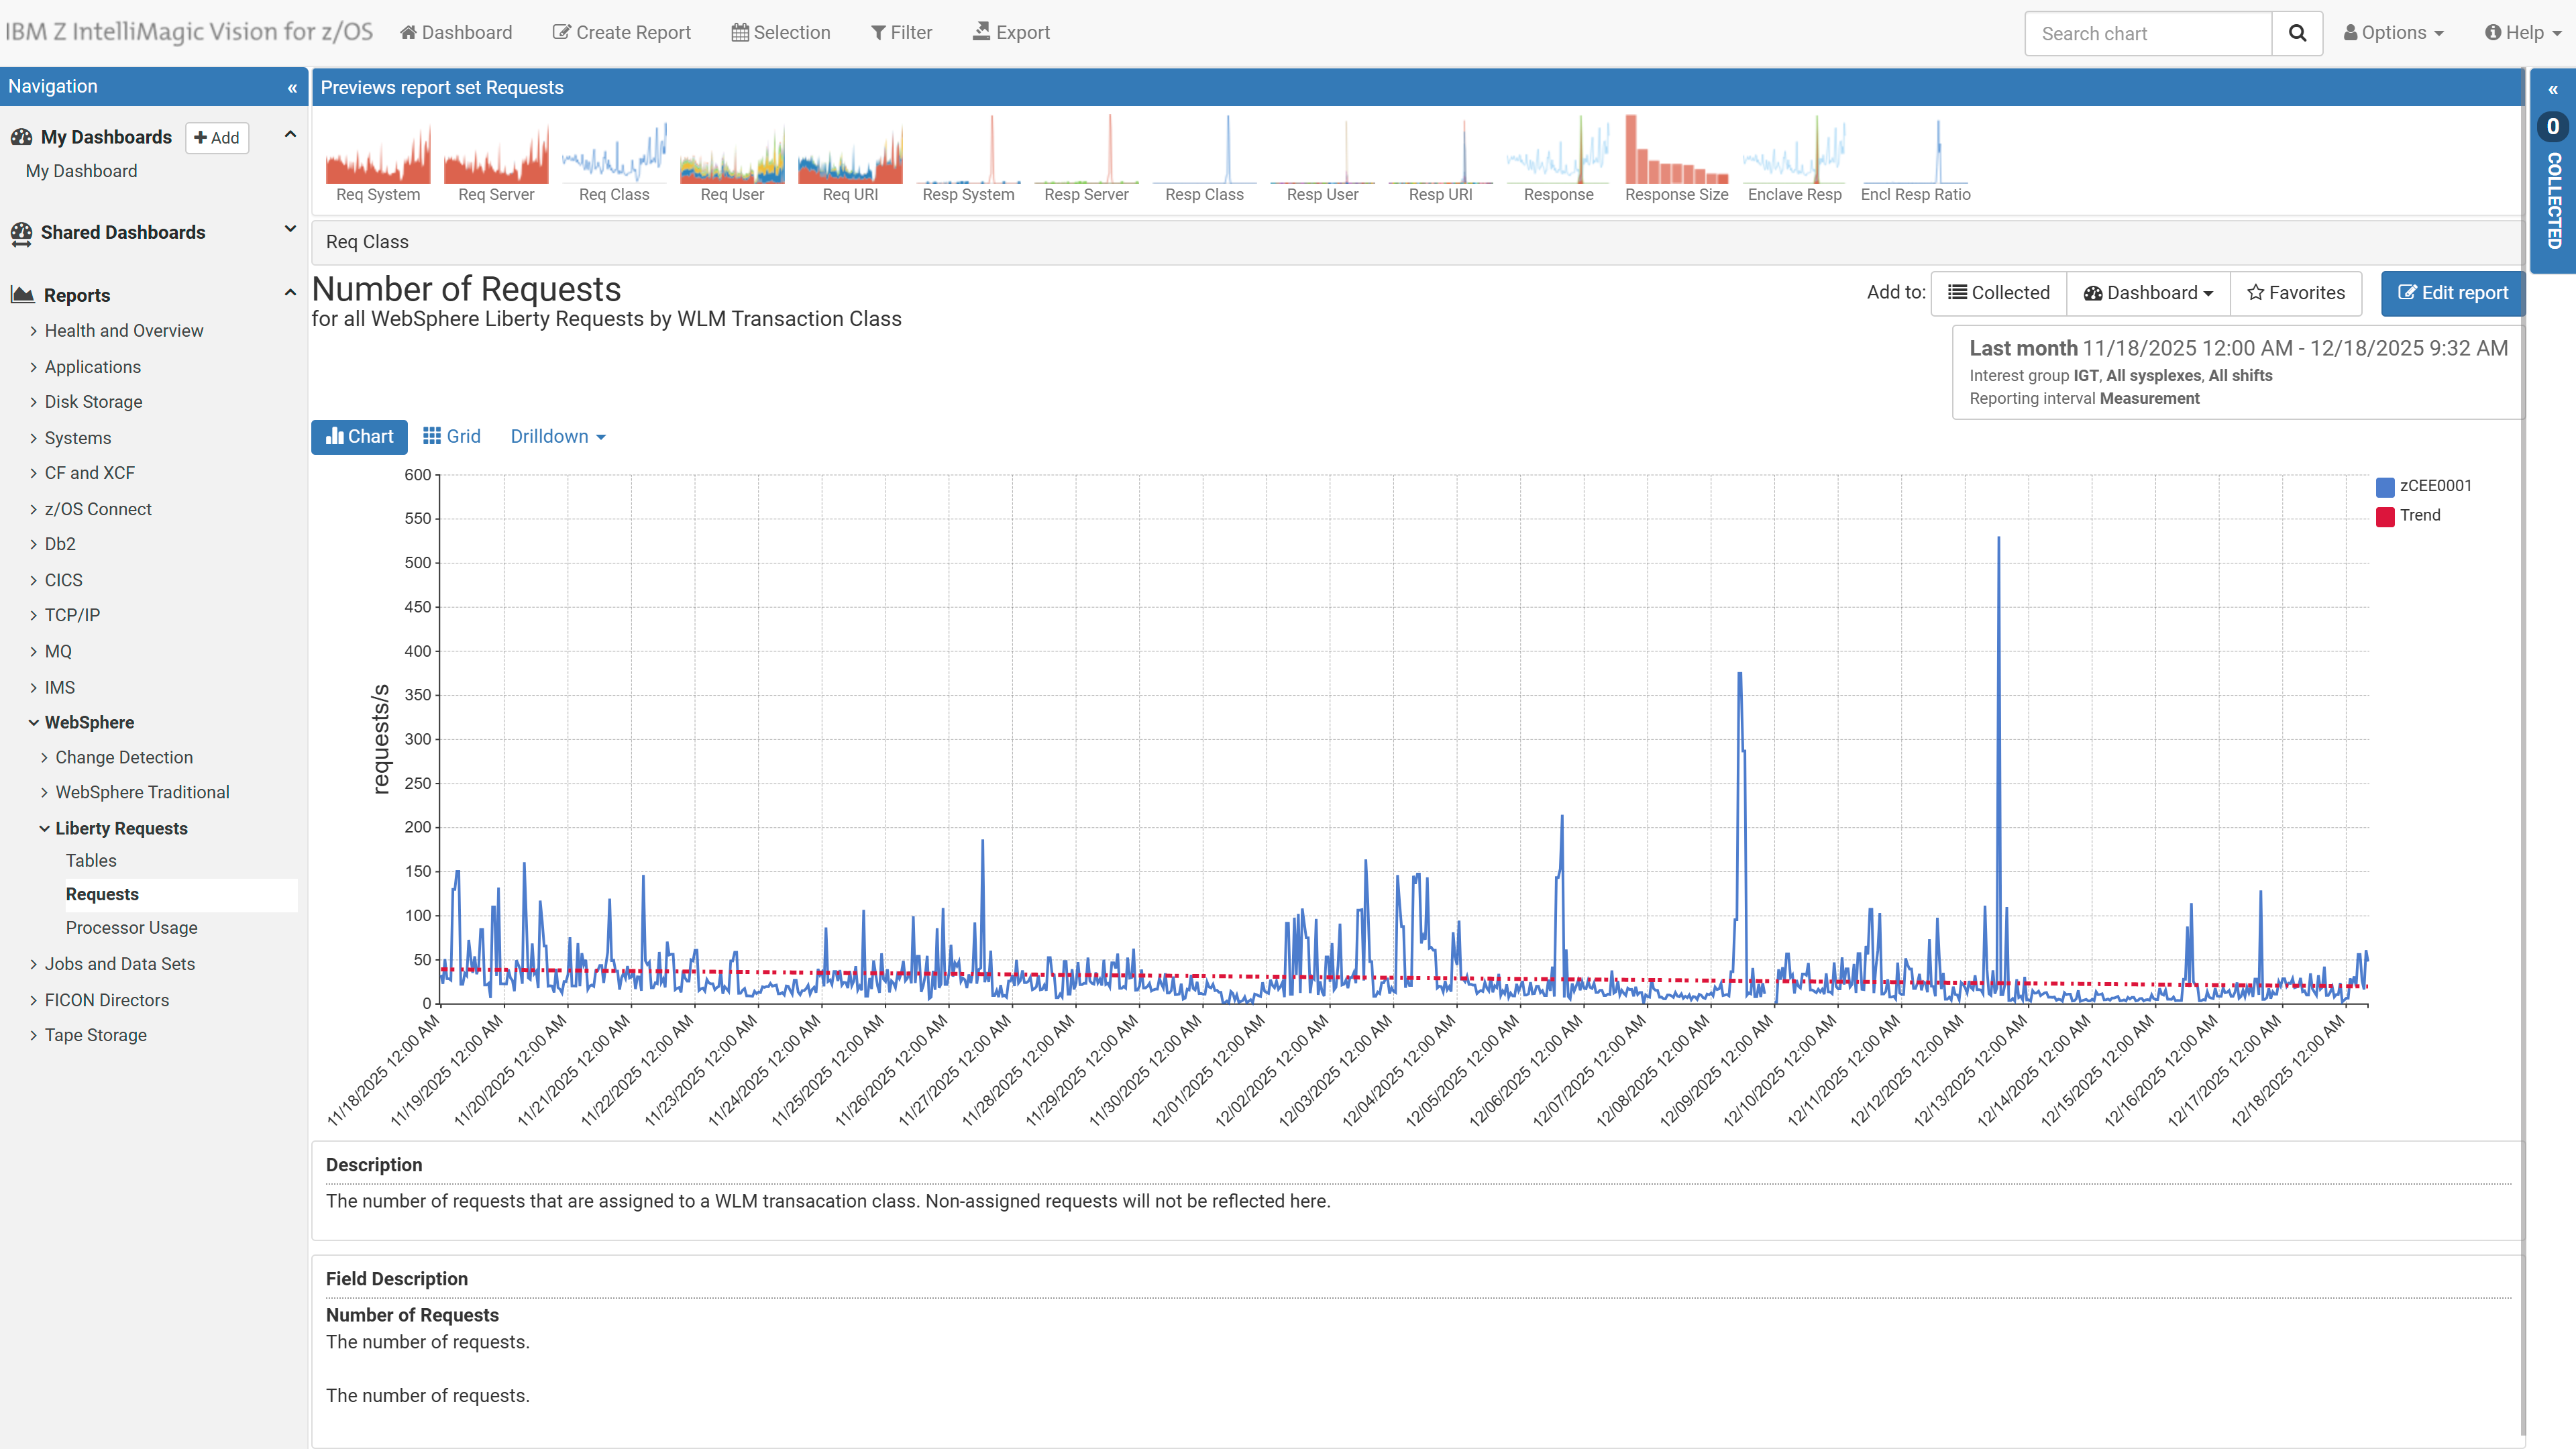
Task: Open the Selection calendar menu
Action: tap(781, 33)
